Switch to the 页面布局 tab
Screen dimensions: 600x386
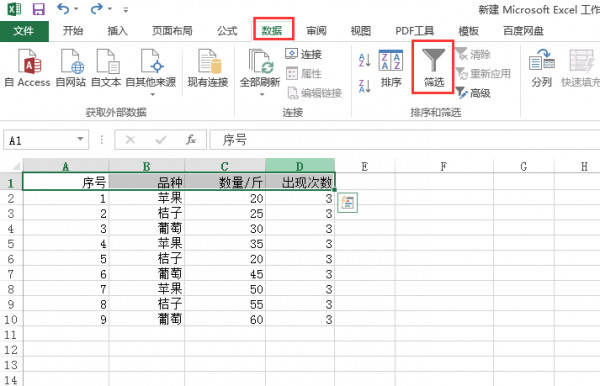[x=172, y=31]
